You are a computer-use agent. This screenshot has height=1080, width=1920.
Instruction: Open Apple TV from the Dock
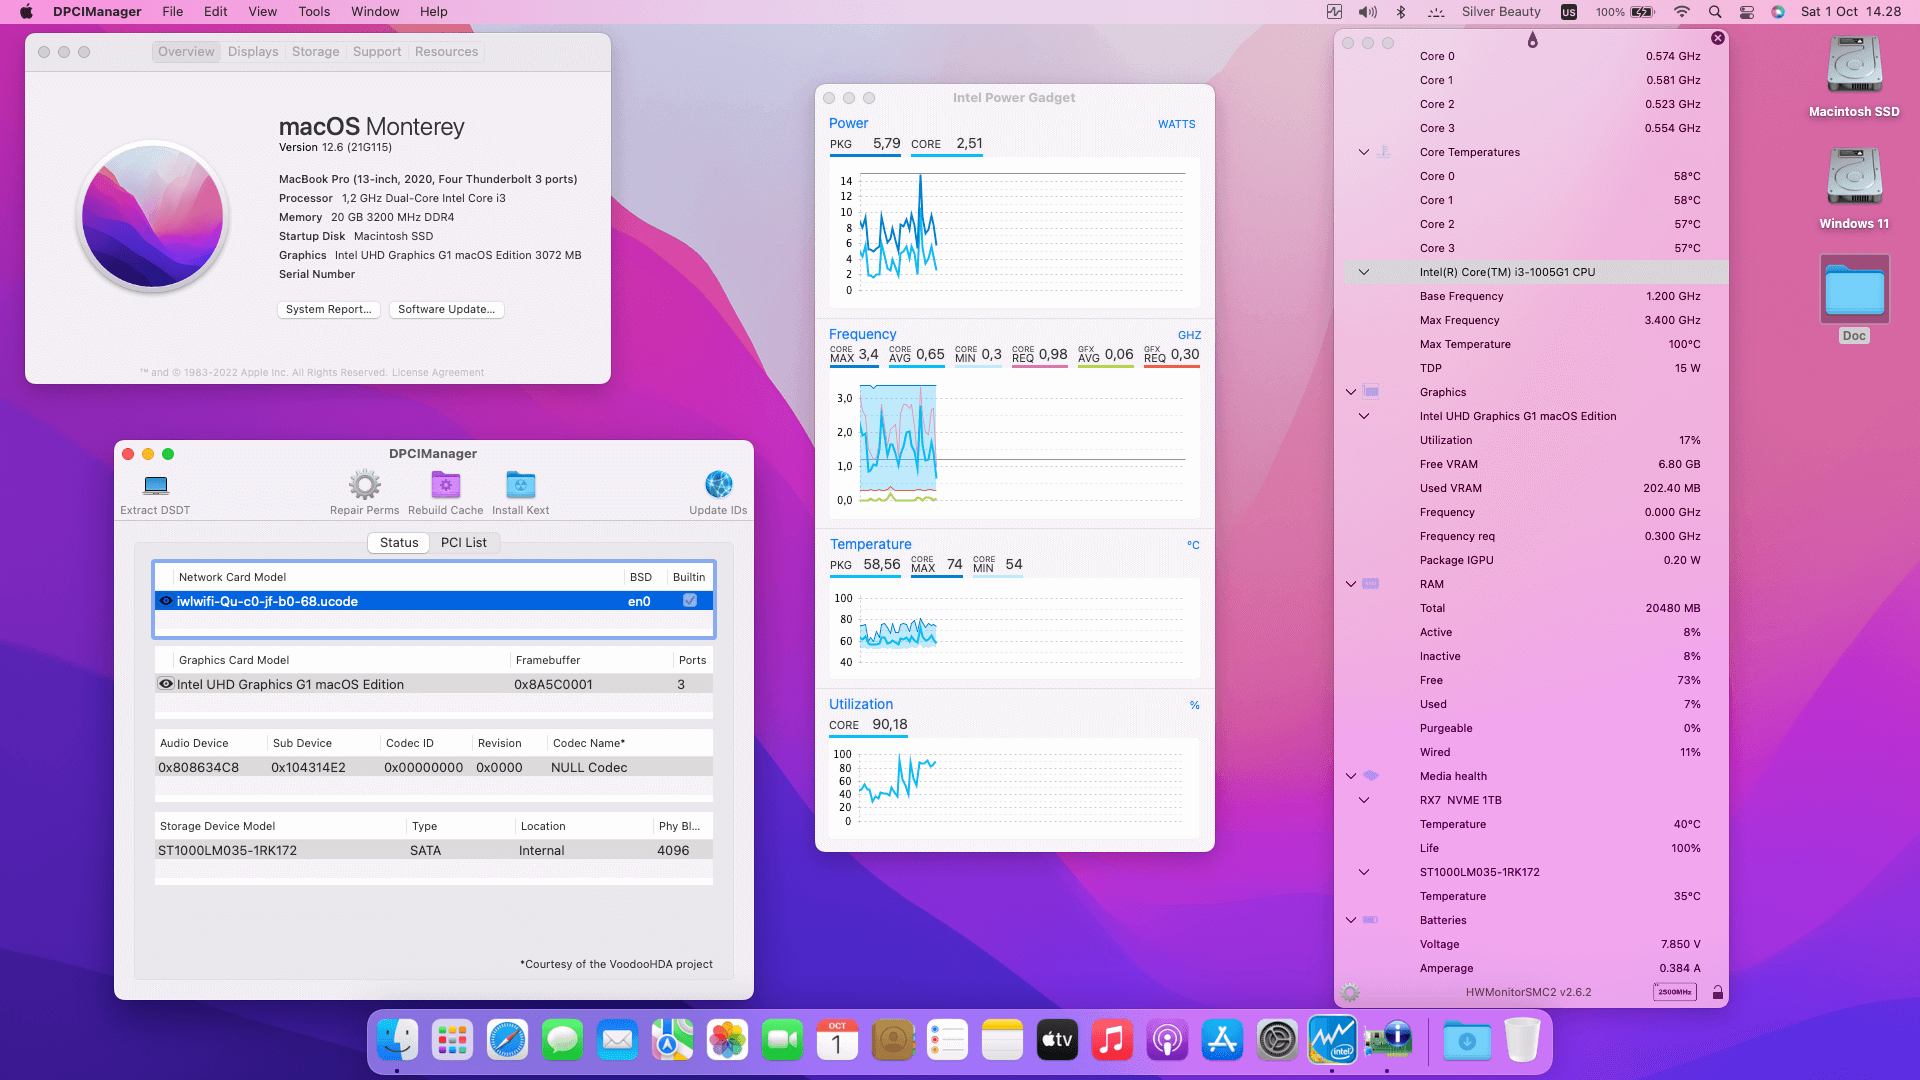click(1057, 1040)
